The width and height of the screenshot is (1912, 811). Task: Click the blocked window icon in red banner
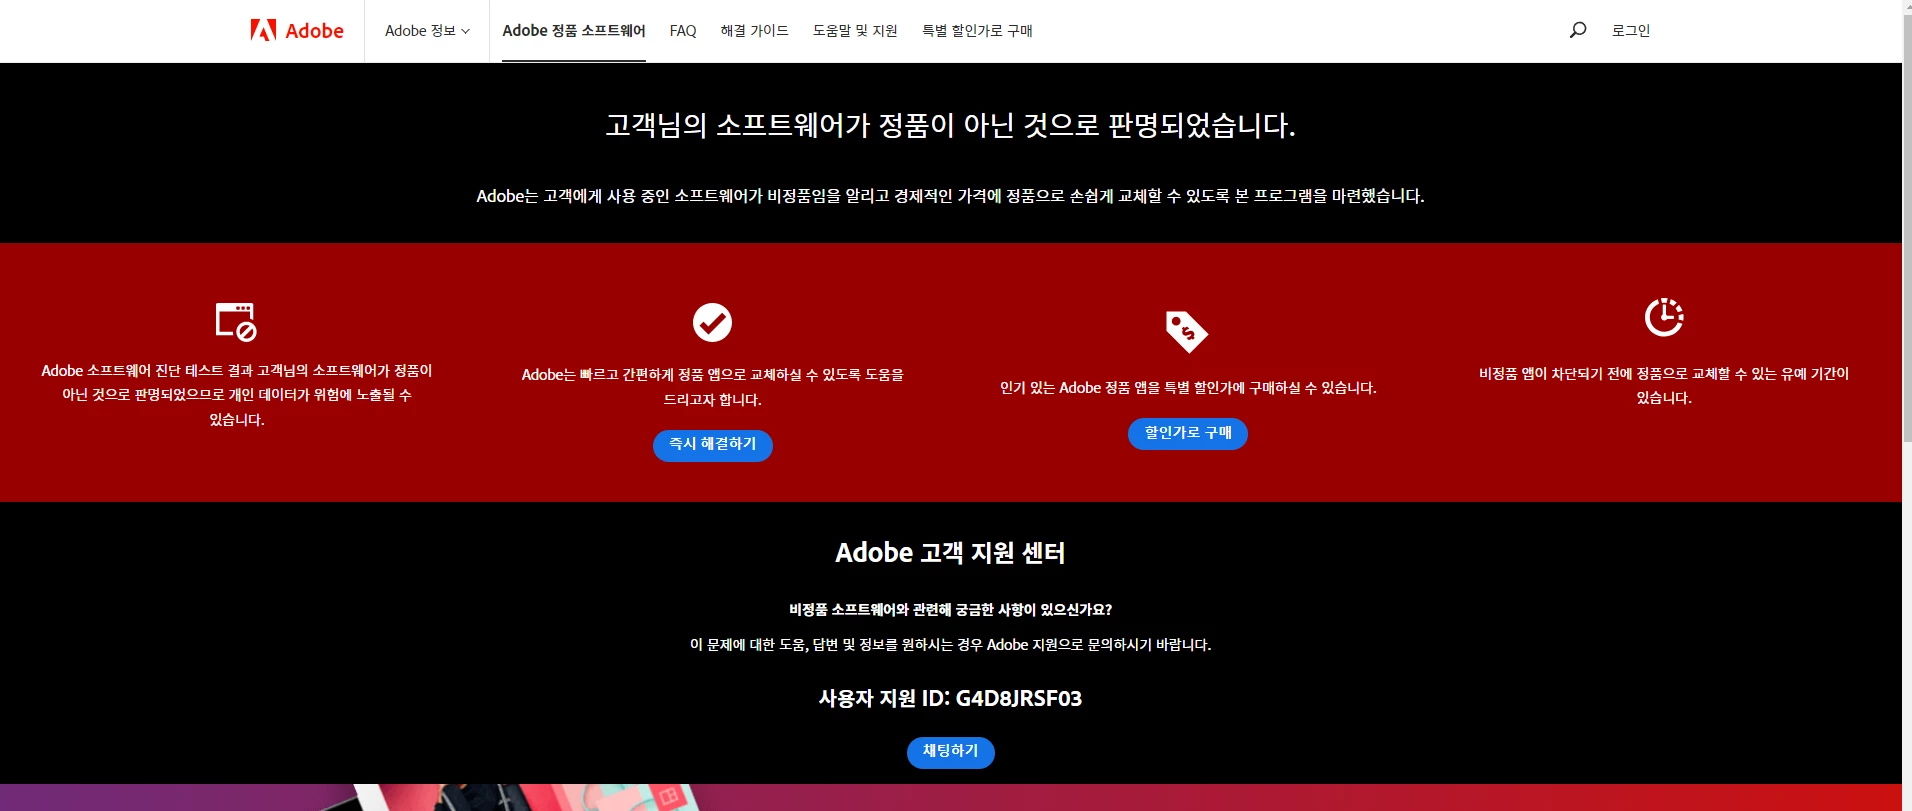click(x=236, y=321)
